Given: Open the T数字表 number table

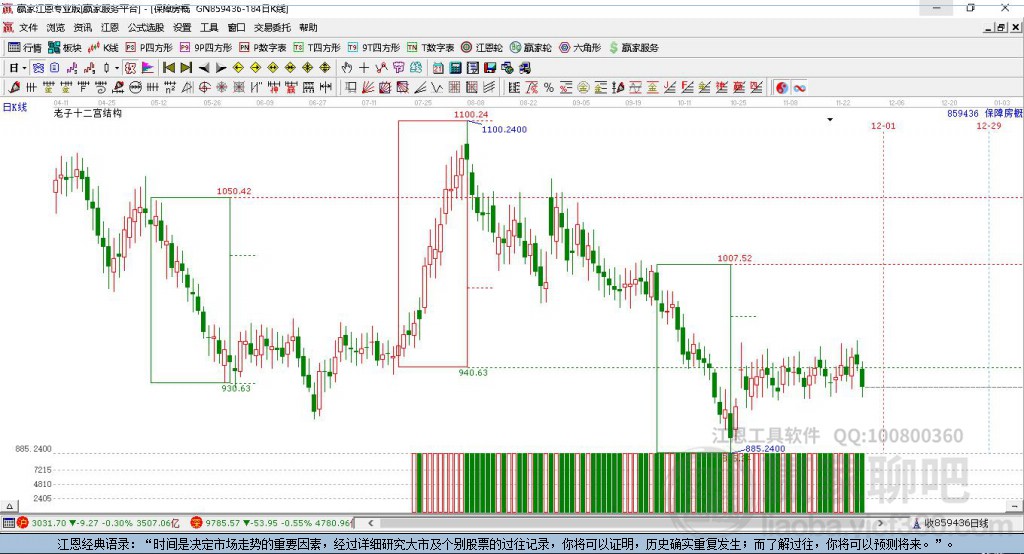Looking at the screenshot, I should [430, 48].
